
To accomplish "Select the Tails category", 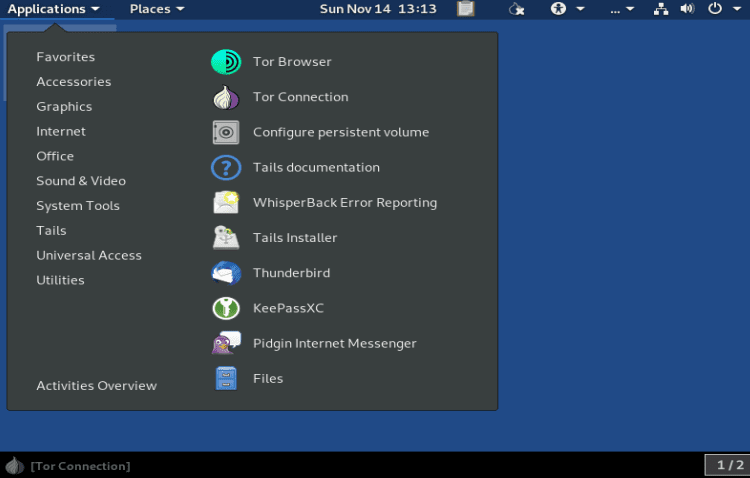I will [x=51, y=231].
